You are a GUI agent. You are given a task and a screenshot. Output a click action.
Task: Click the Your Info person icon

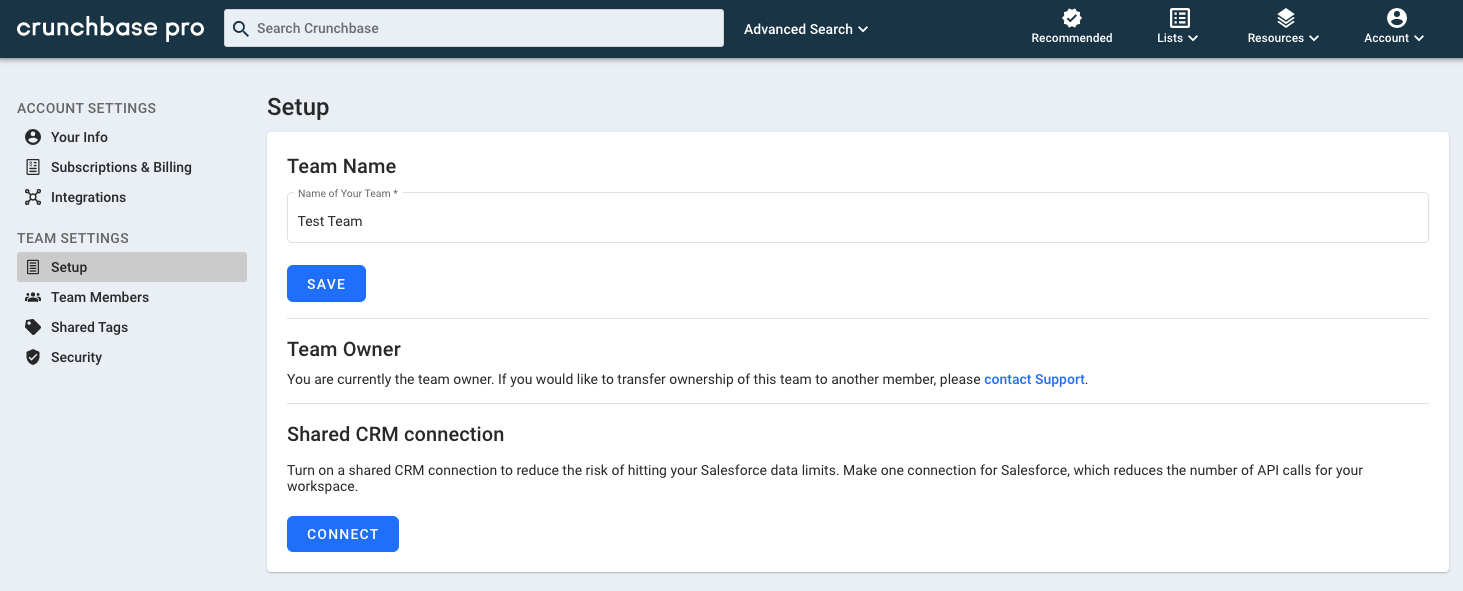(33, 137)
